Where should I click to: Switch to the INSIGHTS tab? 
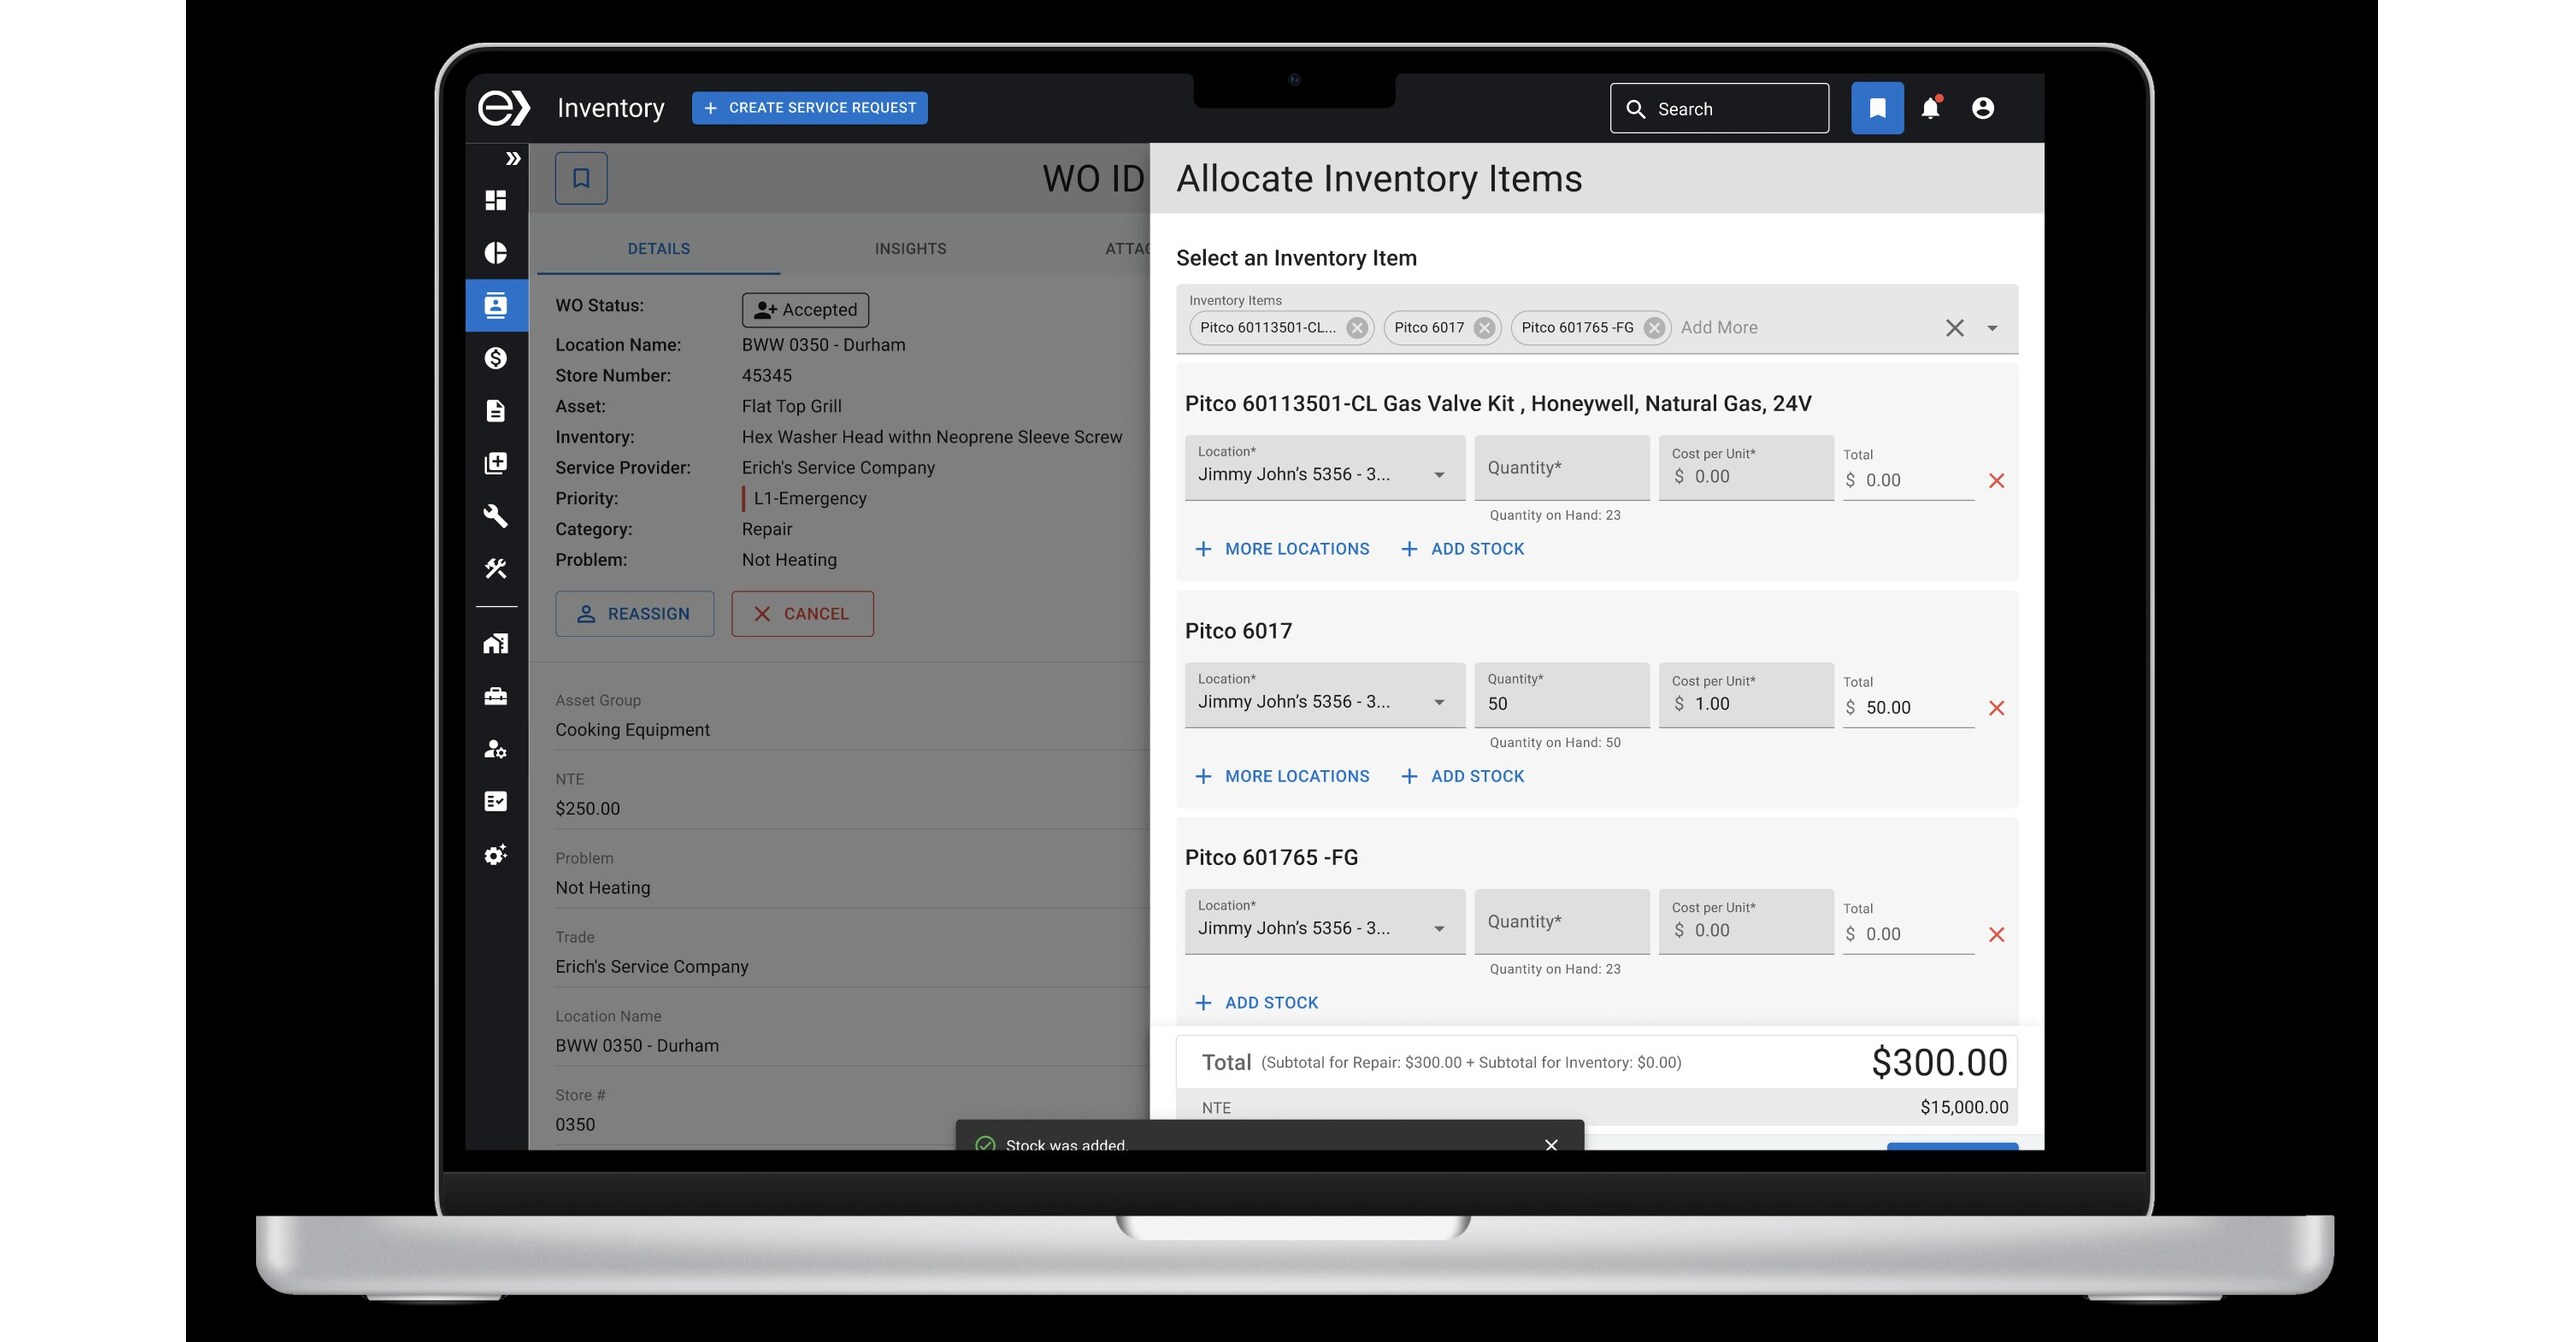[910, 248]
